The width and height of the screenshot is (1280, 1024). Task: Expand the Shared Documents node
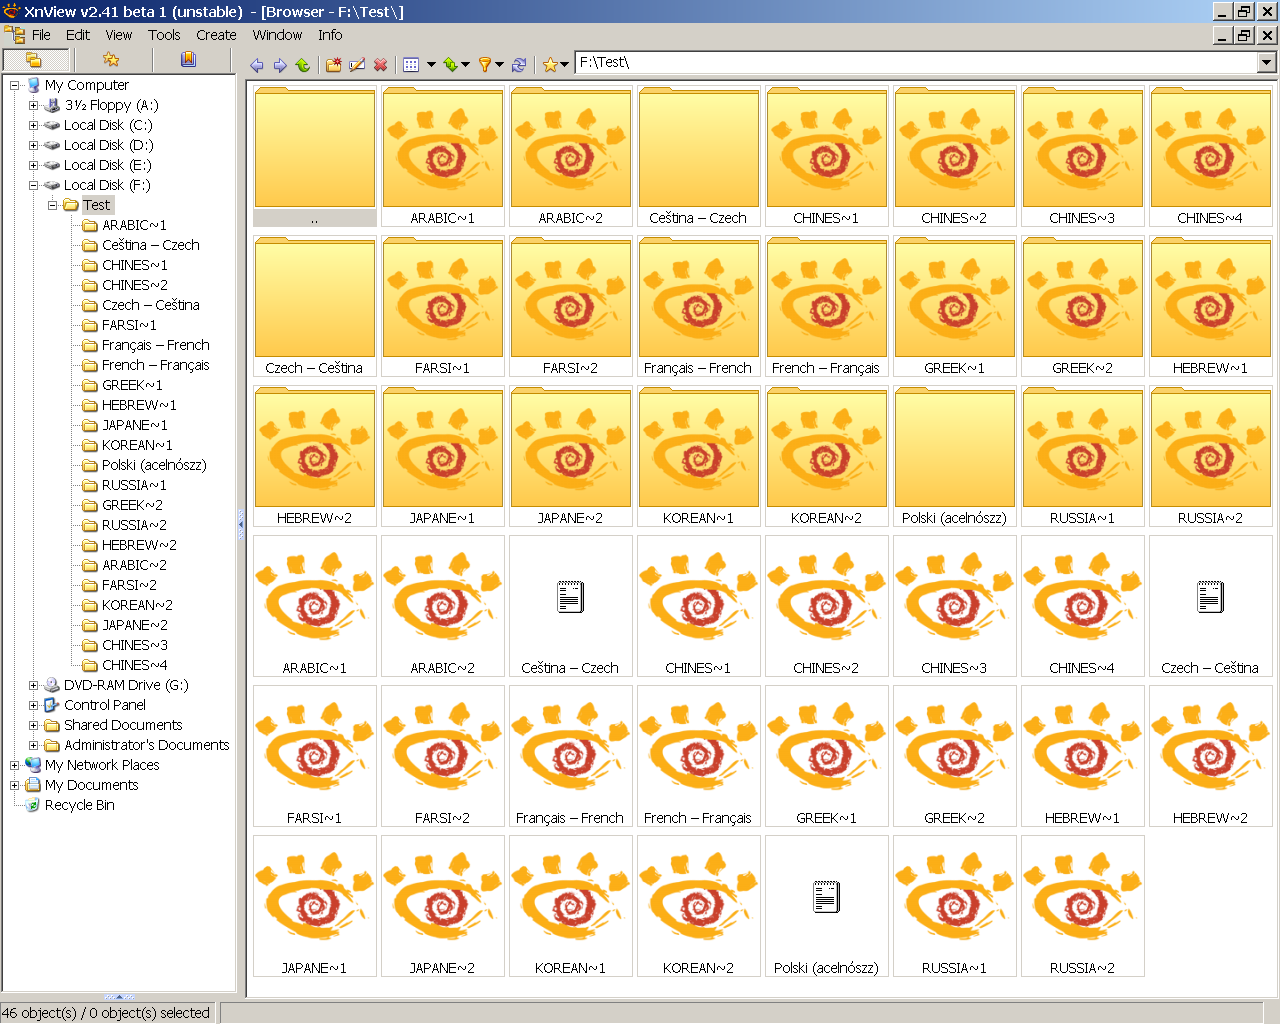coord(33,725)
